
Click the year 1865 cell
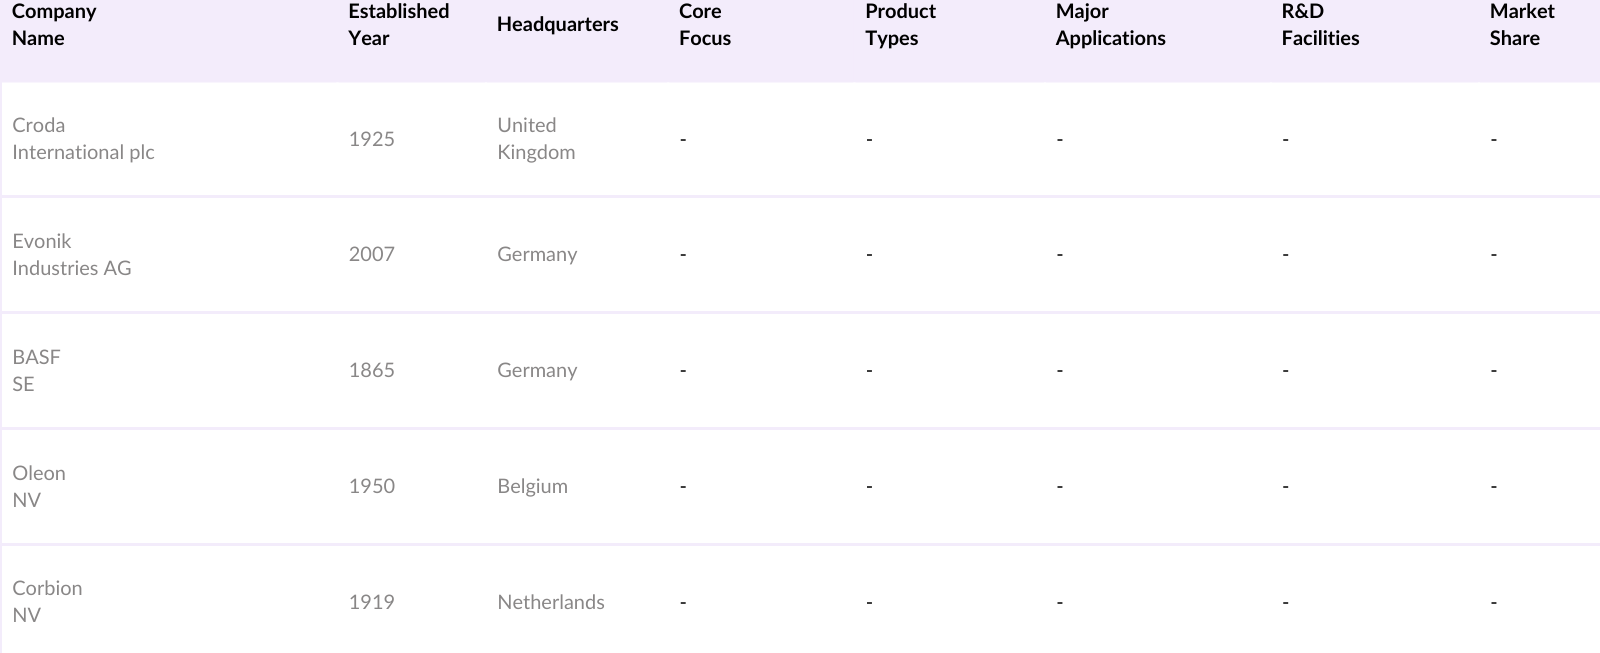tap(371, 370)
